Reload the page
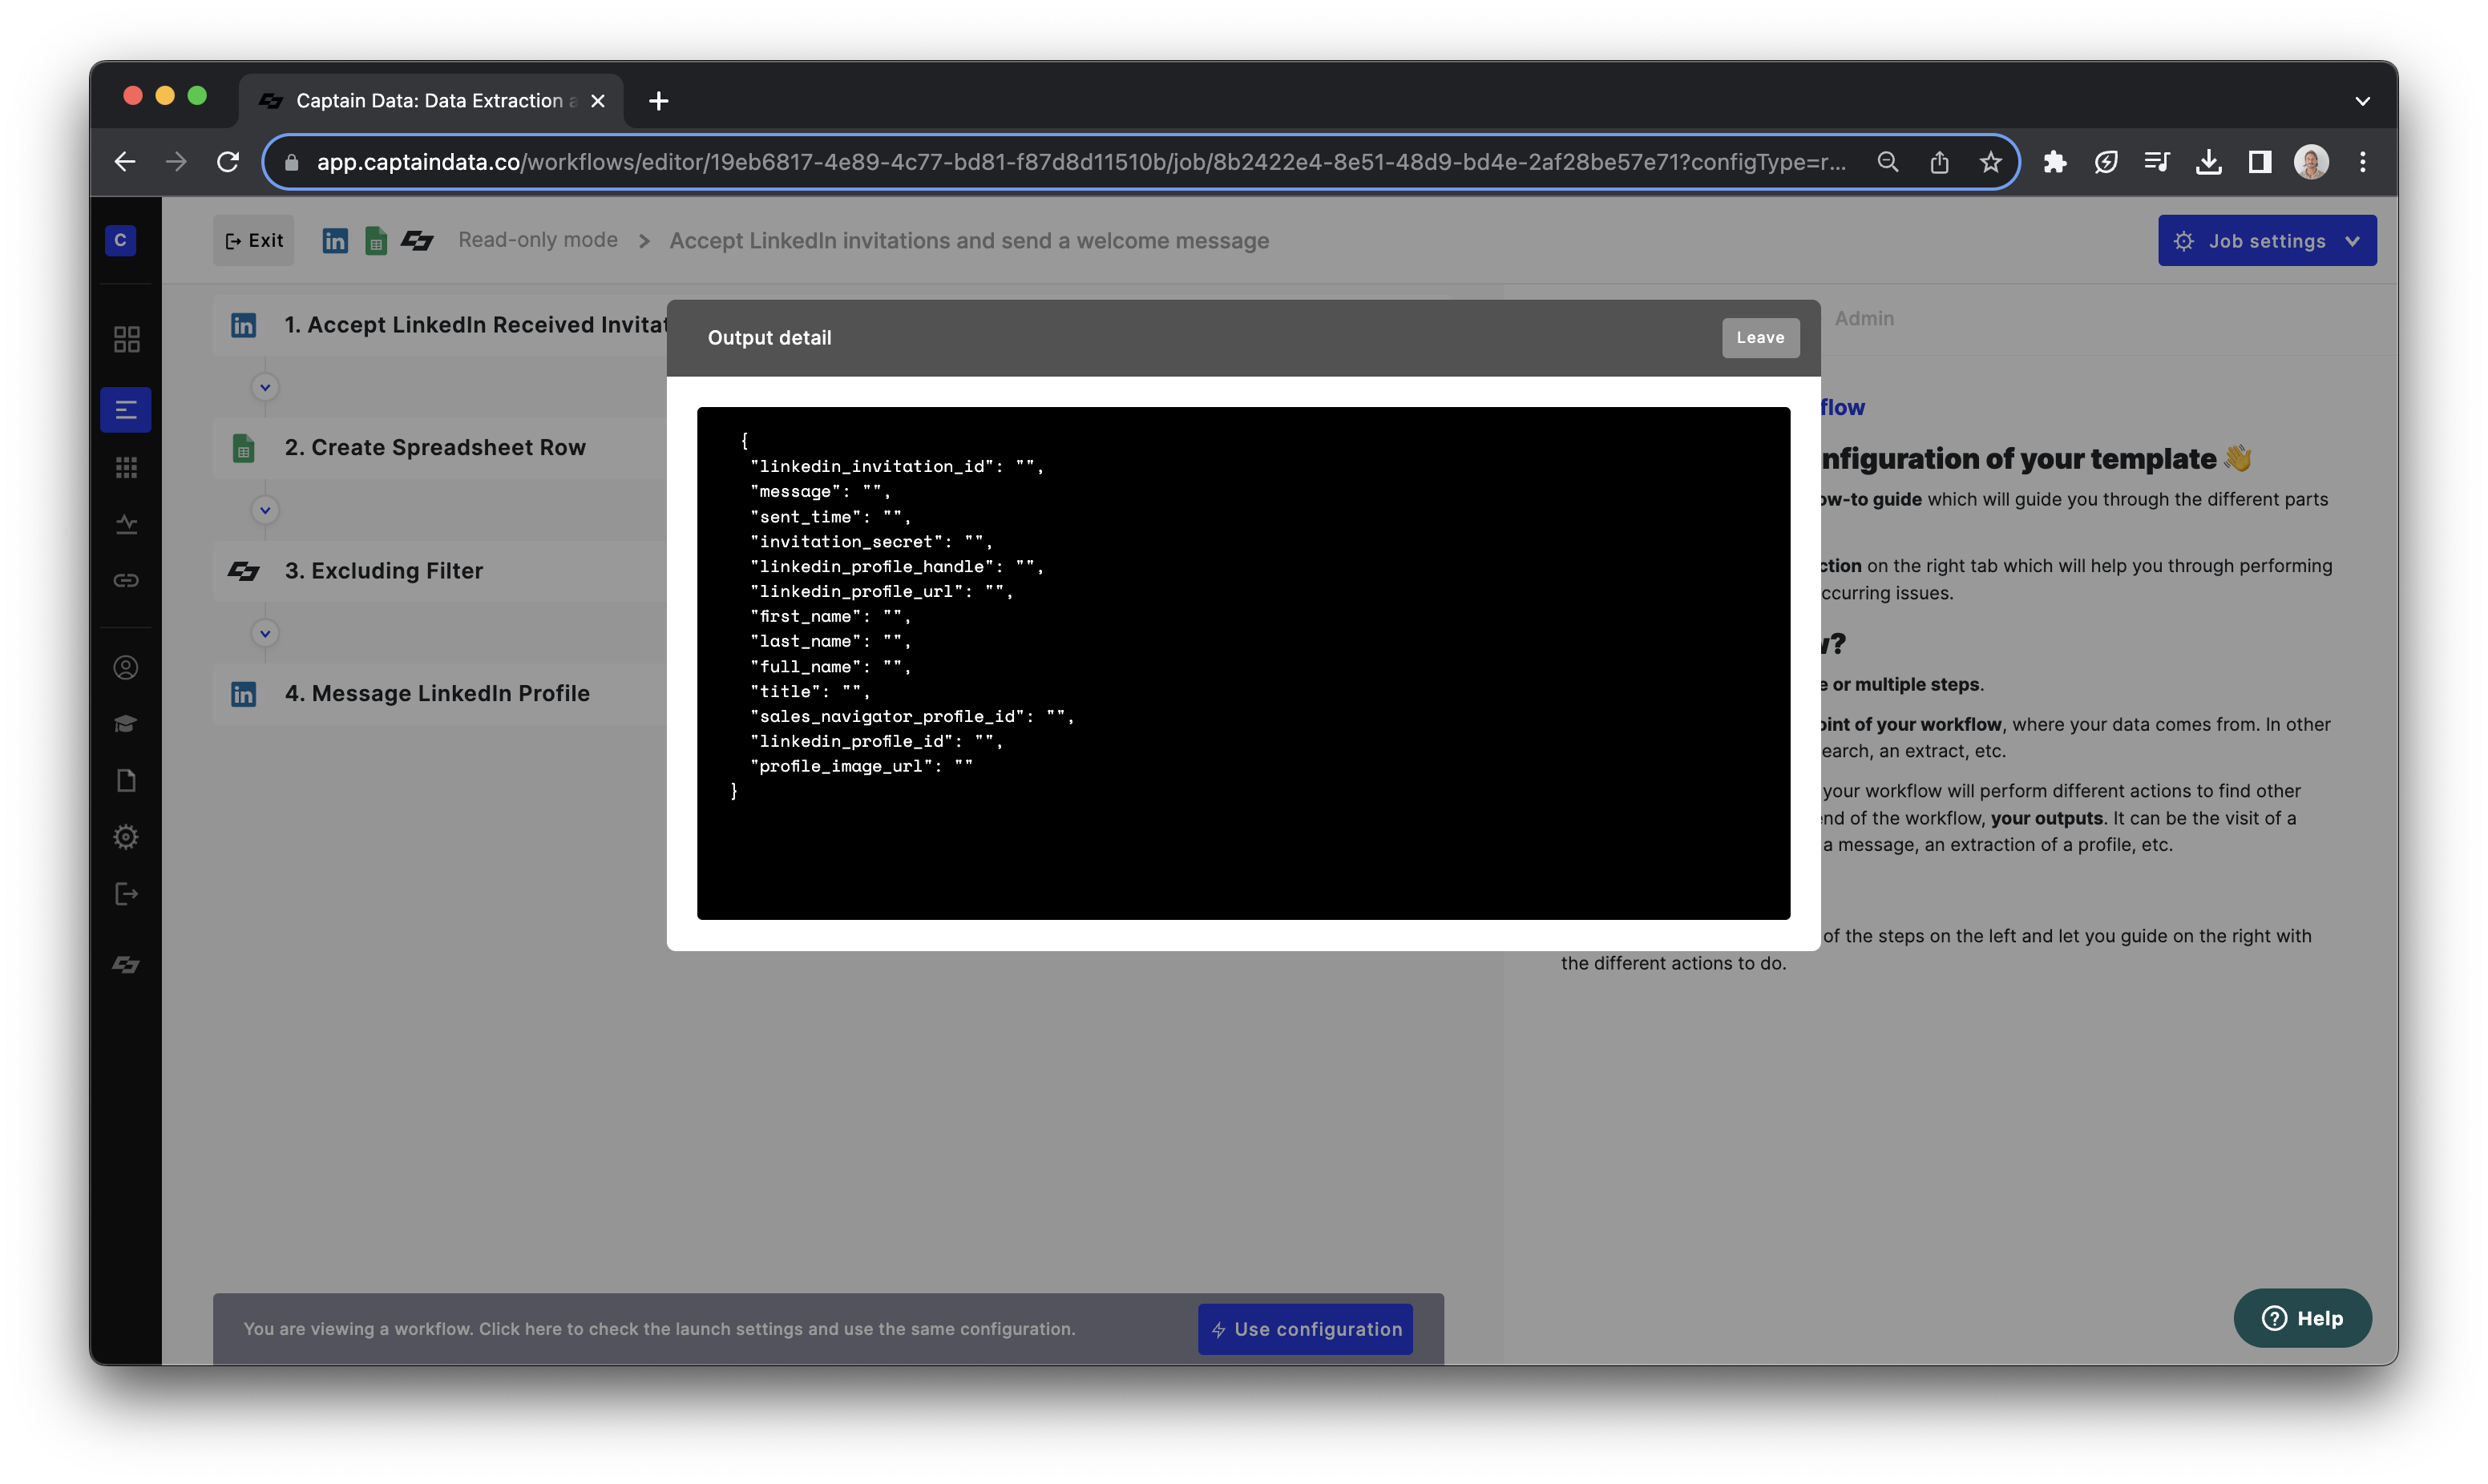Viewport: 2488px width, 1484px height. click(x=228, y=162)
